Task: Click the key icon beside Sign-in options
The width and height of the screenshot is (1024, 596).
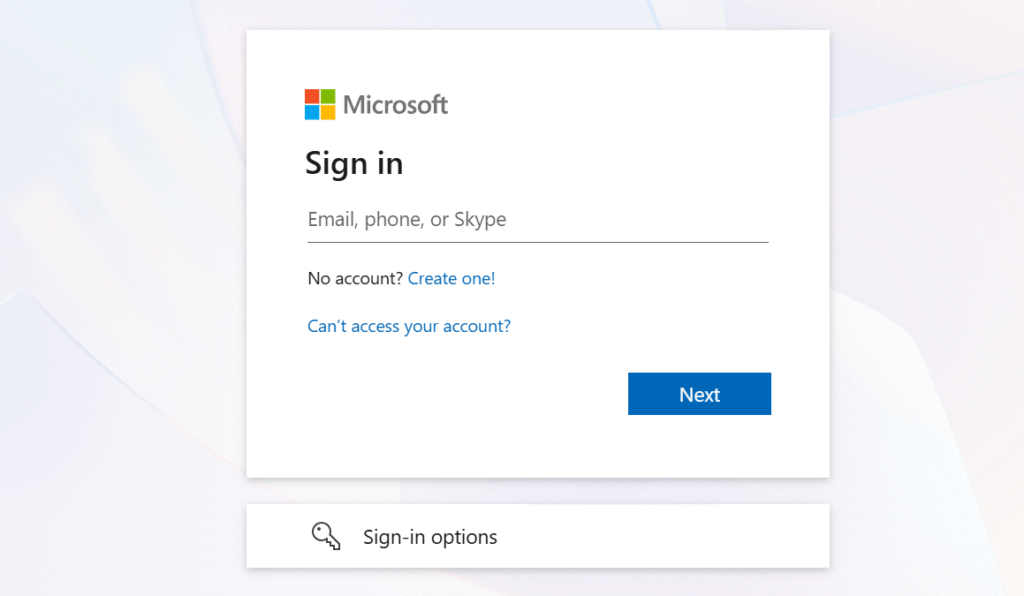Action: [x=326, y=537]
